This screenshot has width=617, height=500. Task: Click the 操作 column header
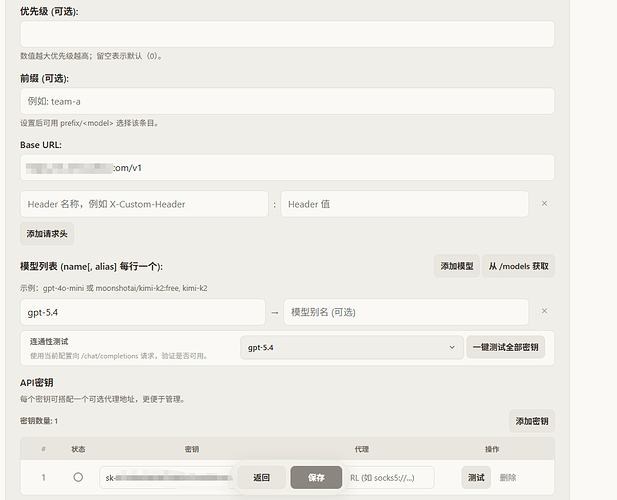click(x=492, y=449)
